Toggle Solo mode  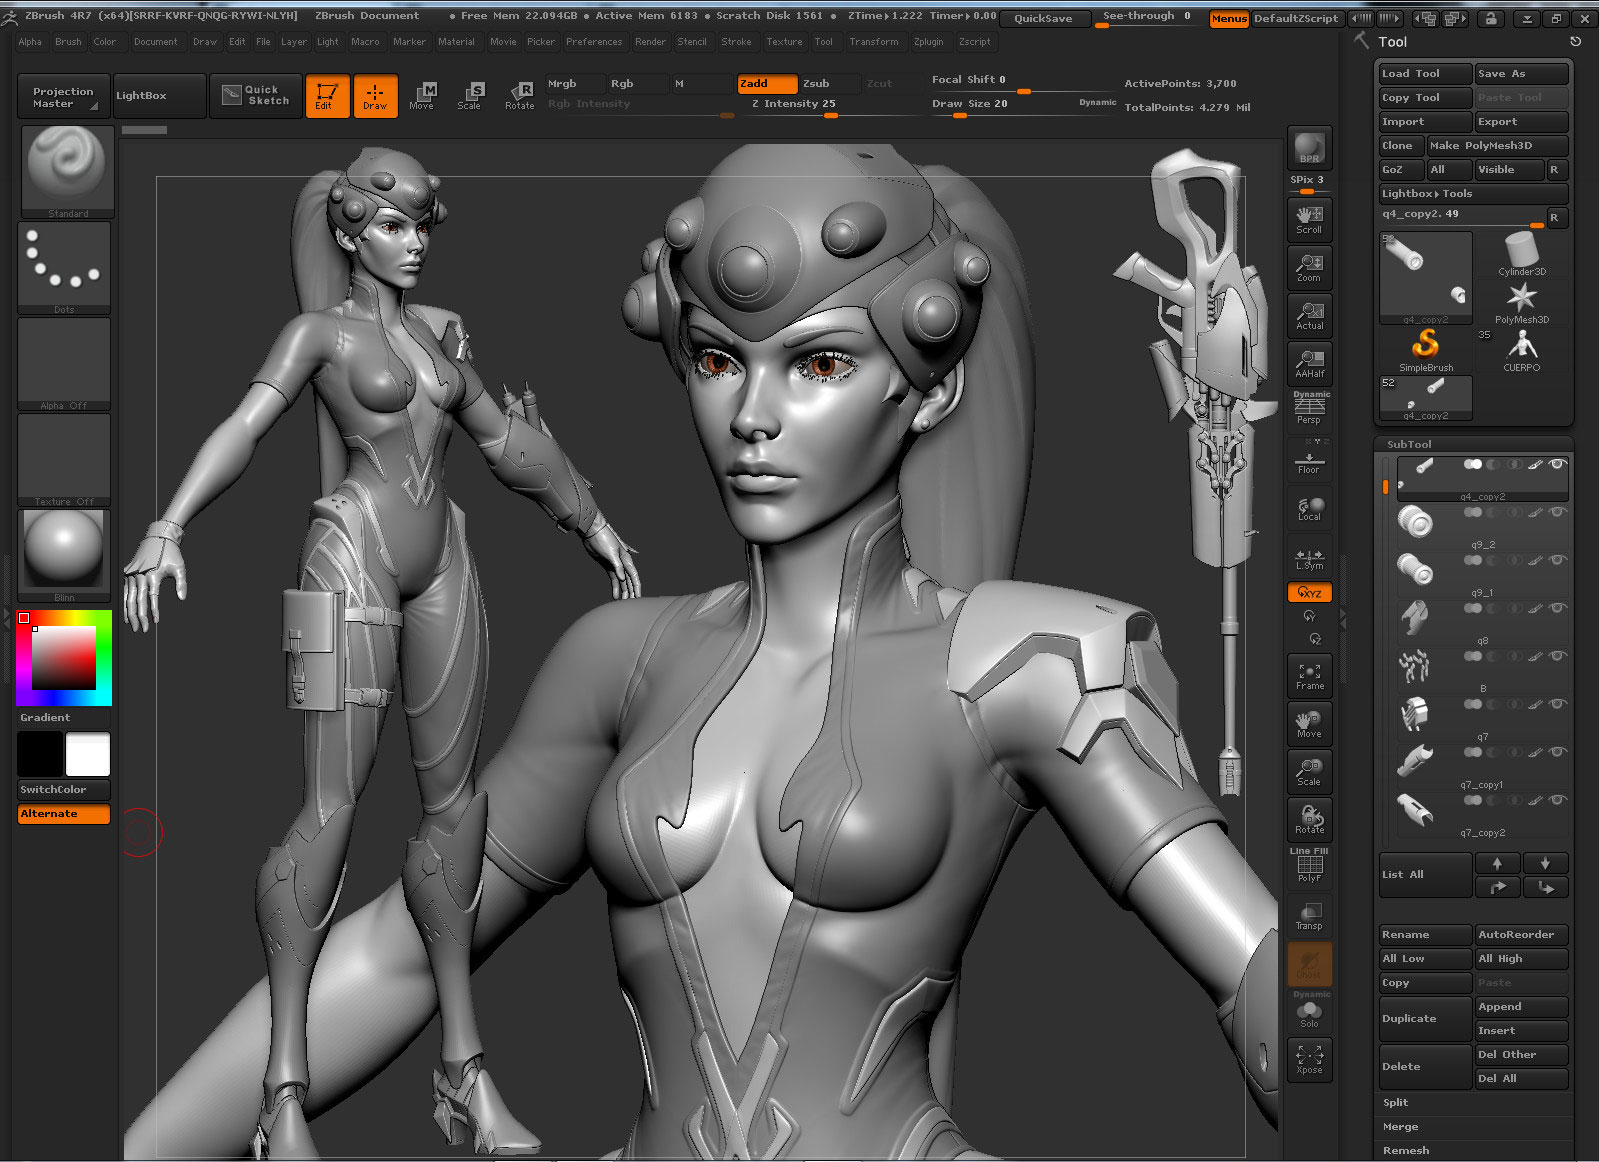click(x=1309, y=1012)
